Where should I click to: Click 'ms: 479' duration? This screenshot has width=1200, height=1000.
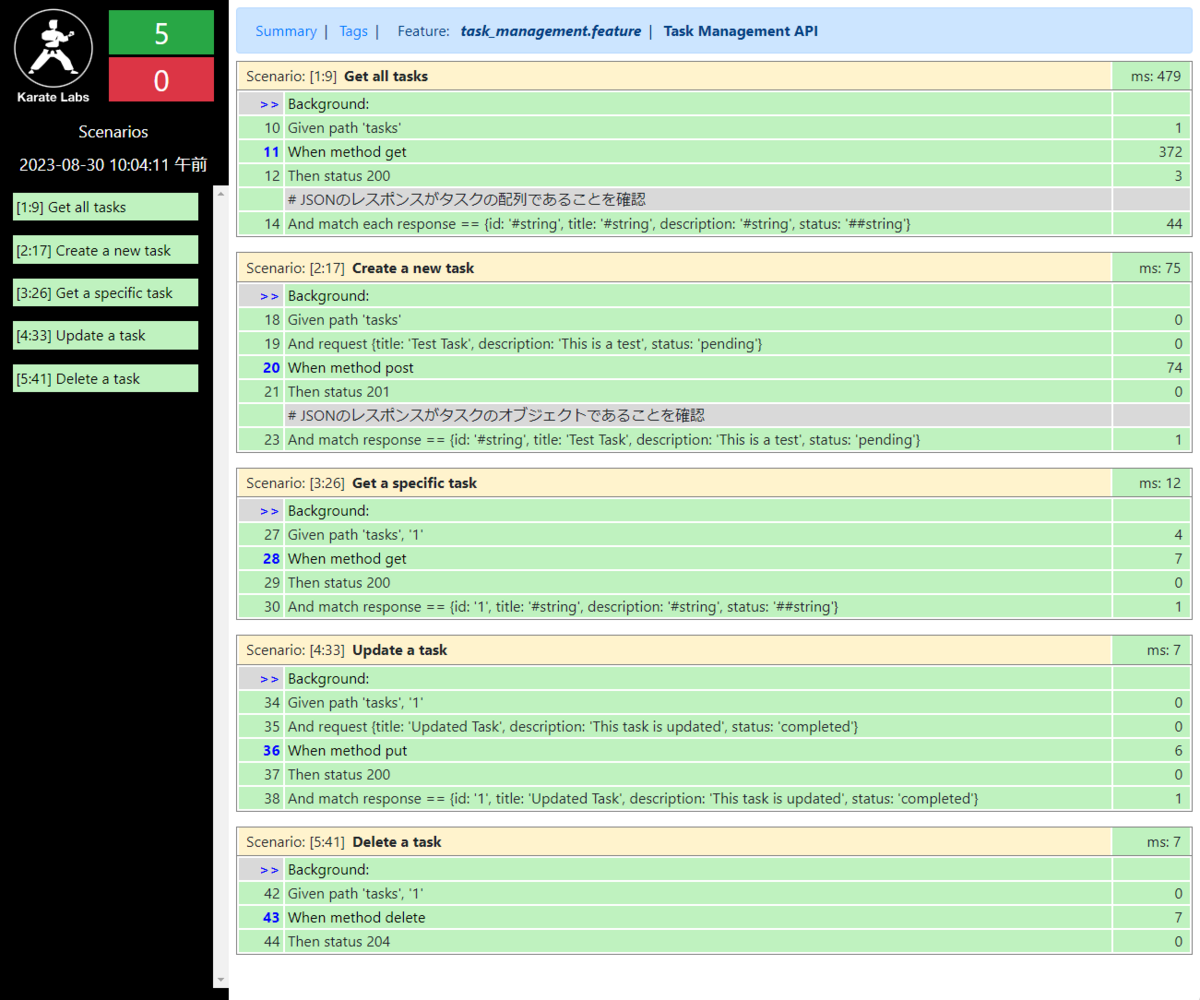(x=1152, y=76)
